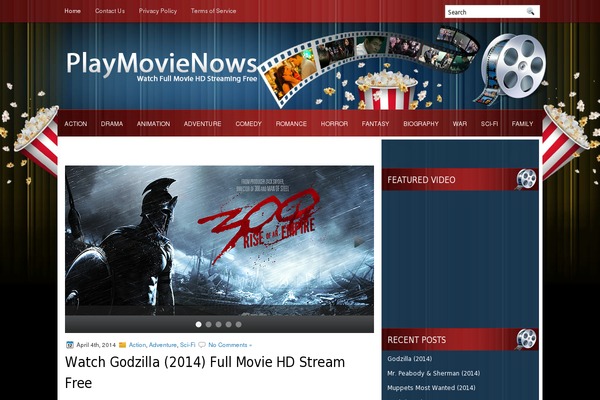Screen dimensions: 600x400
Task: Click the folder icon before Action category
Action: 122,345
